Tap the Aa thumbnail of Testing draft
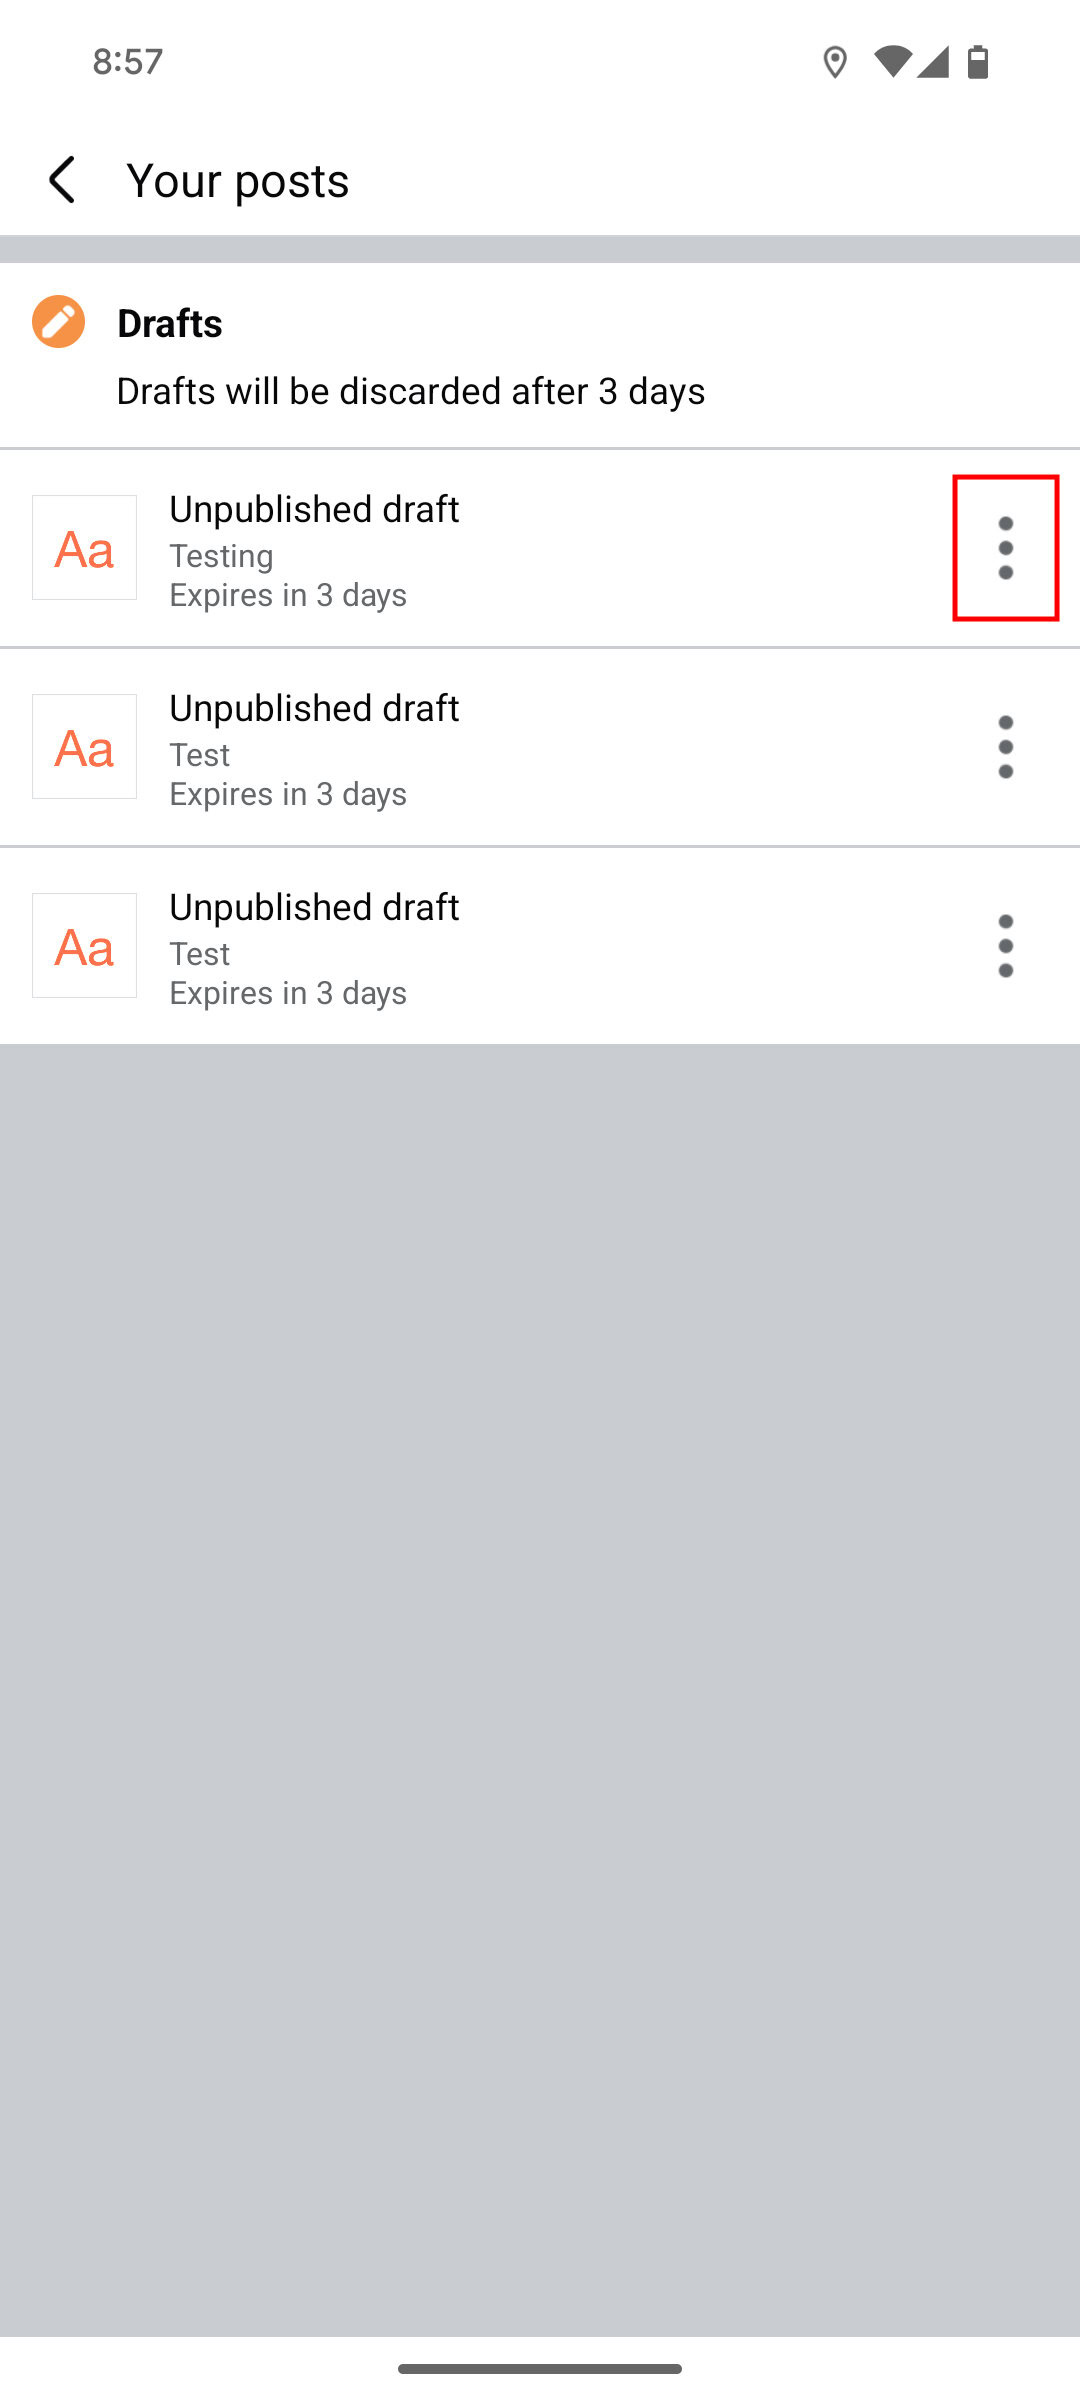Viewport: 1080px width, 2400px height. (85, 548)
